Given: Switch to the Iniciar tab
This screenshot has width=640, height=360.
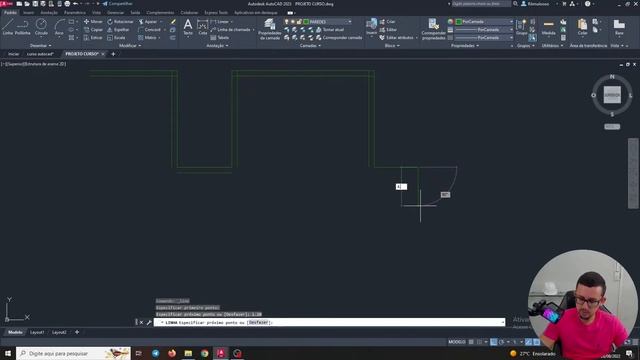Looking at the screenshot, I should click(13, 54).
